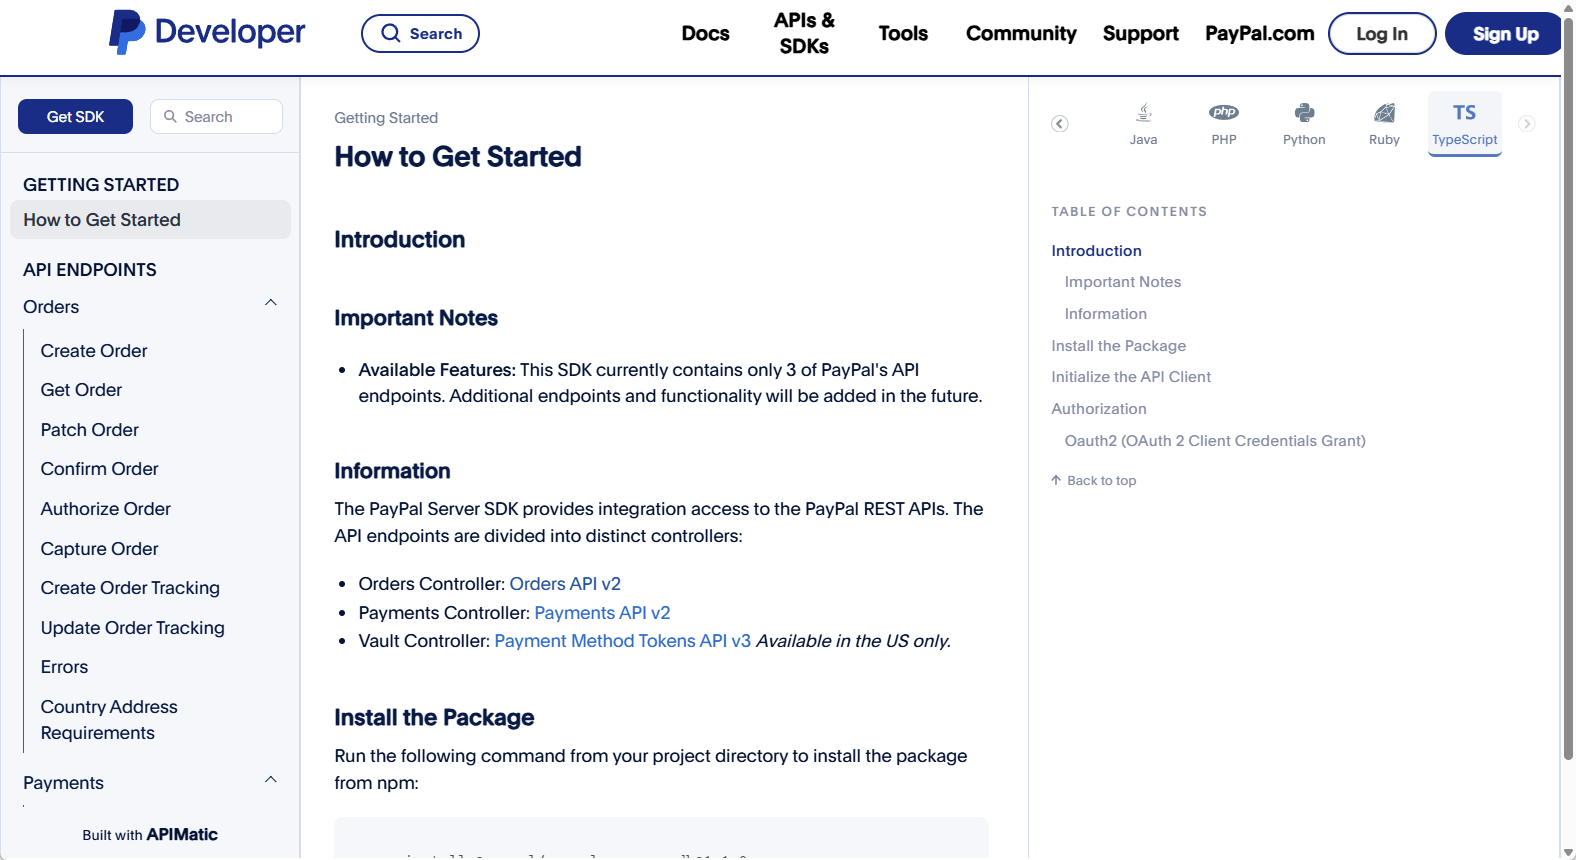Select the TypeScript language tab
1576x860 pixels.
[1464, 124]
